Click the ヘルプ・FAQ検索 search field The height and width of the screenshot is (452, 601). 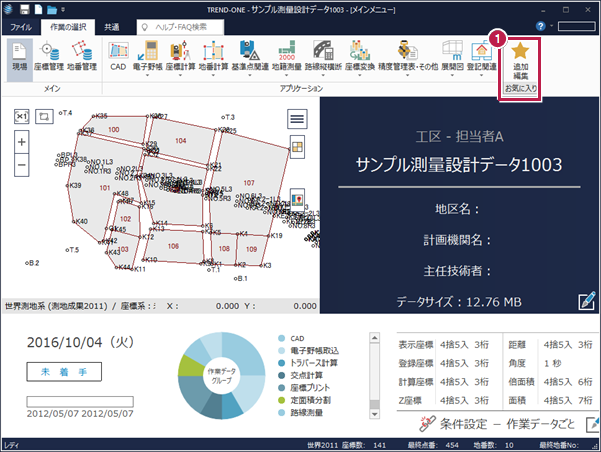click(x=181, y=27)
